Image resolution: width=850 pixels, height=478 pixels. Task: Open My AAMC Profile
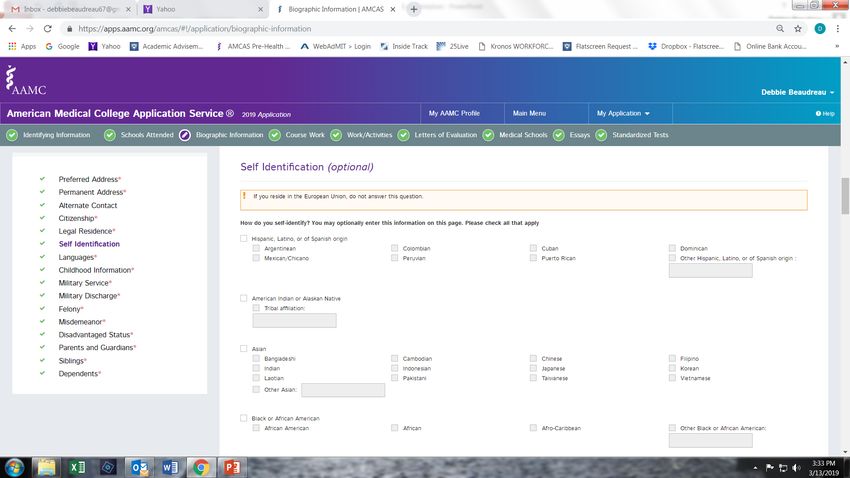(x=454, y=113)
